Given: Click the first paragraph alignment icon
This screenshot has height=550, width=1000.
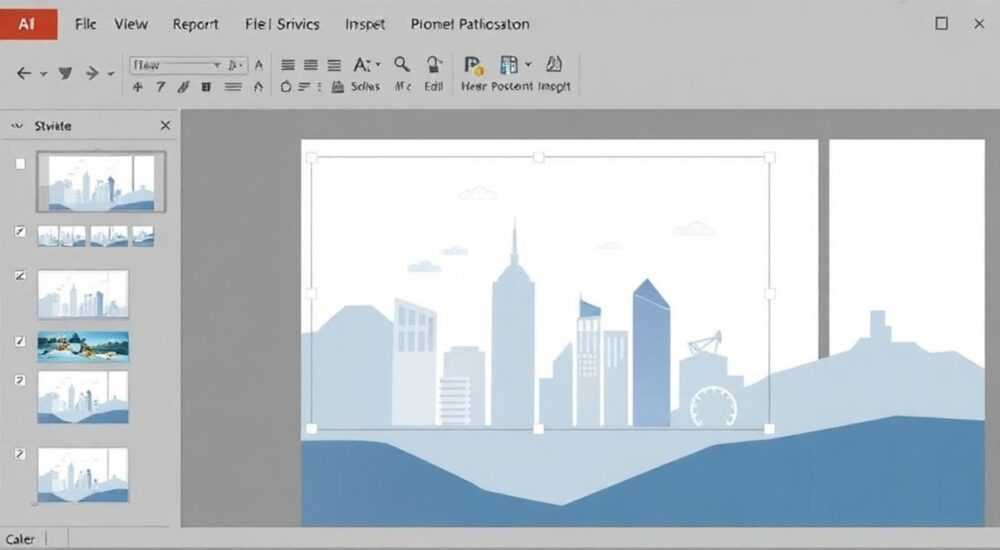Looking at the screenshot, I should [288, 65].
